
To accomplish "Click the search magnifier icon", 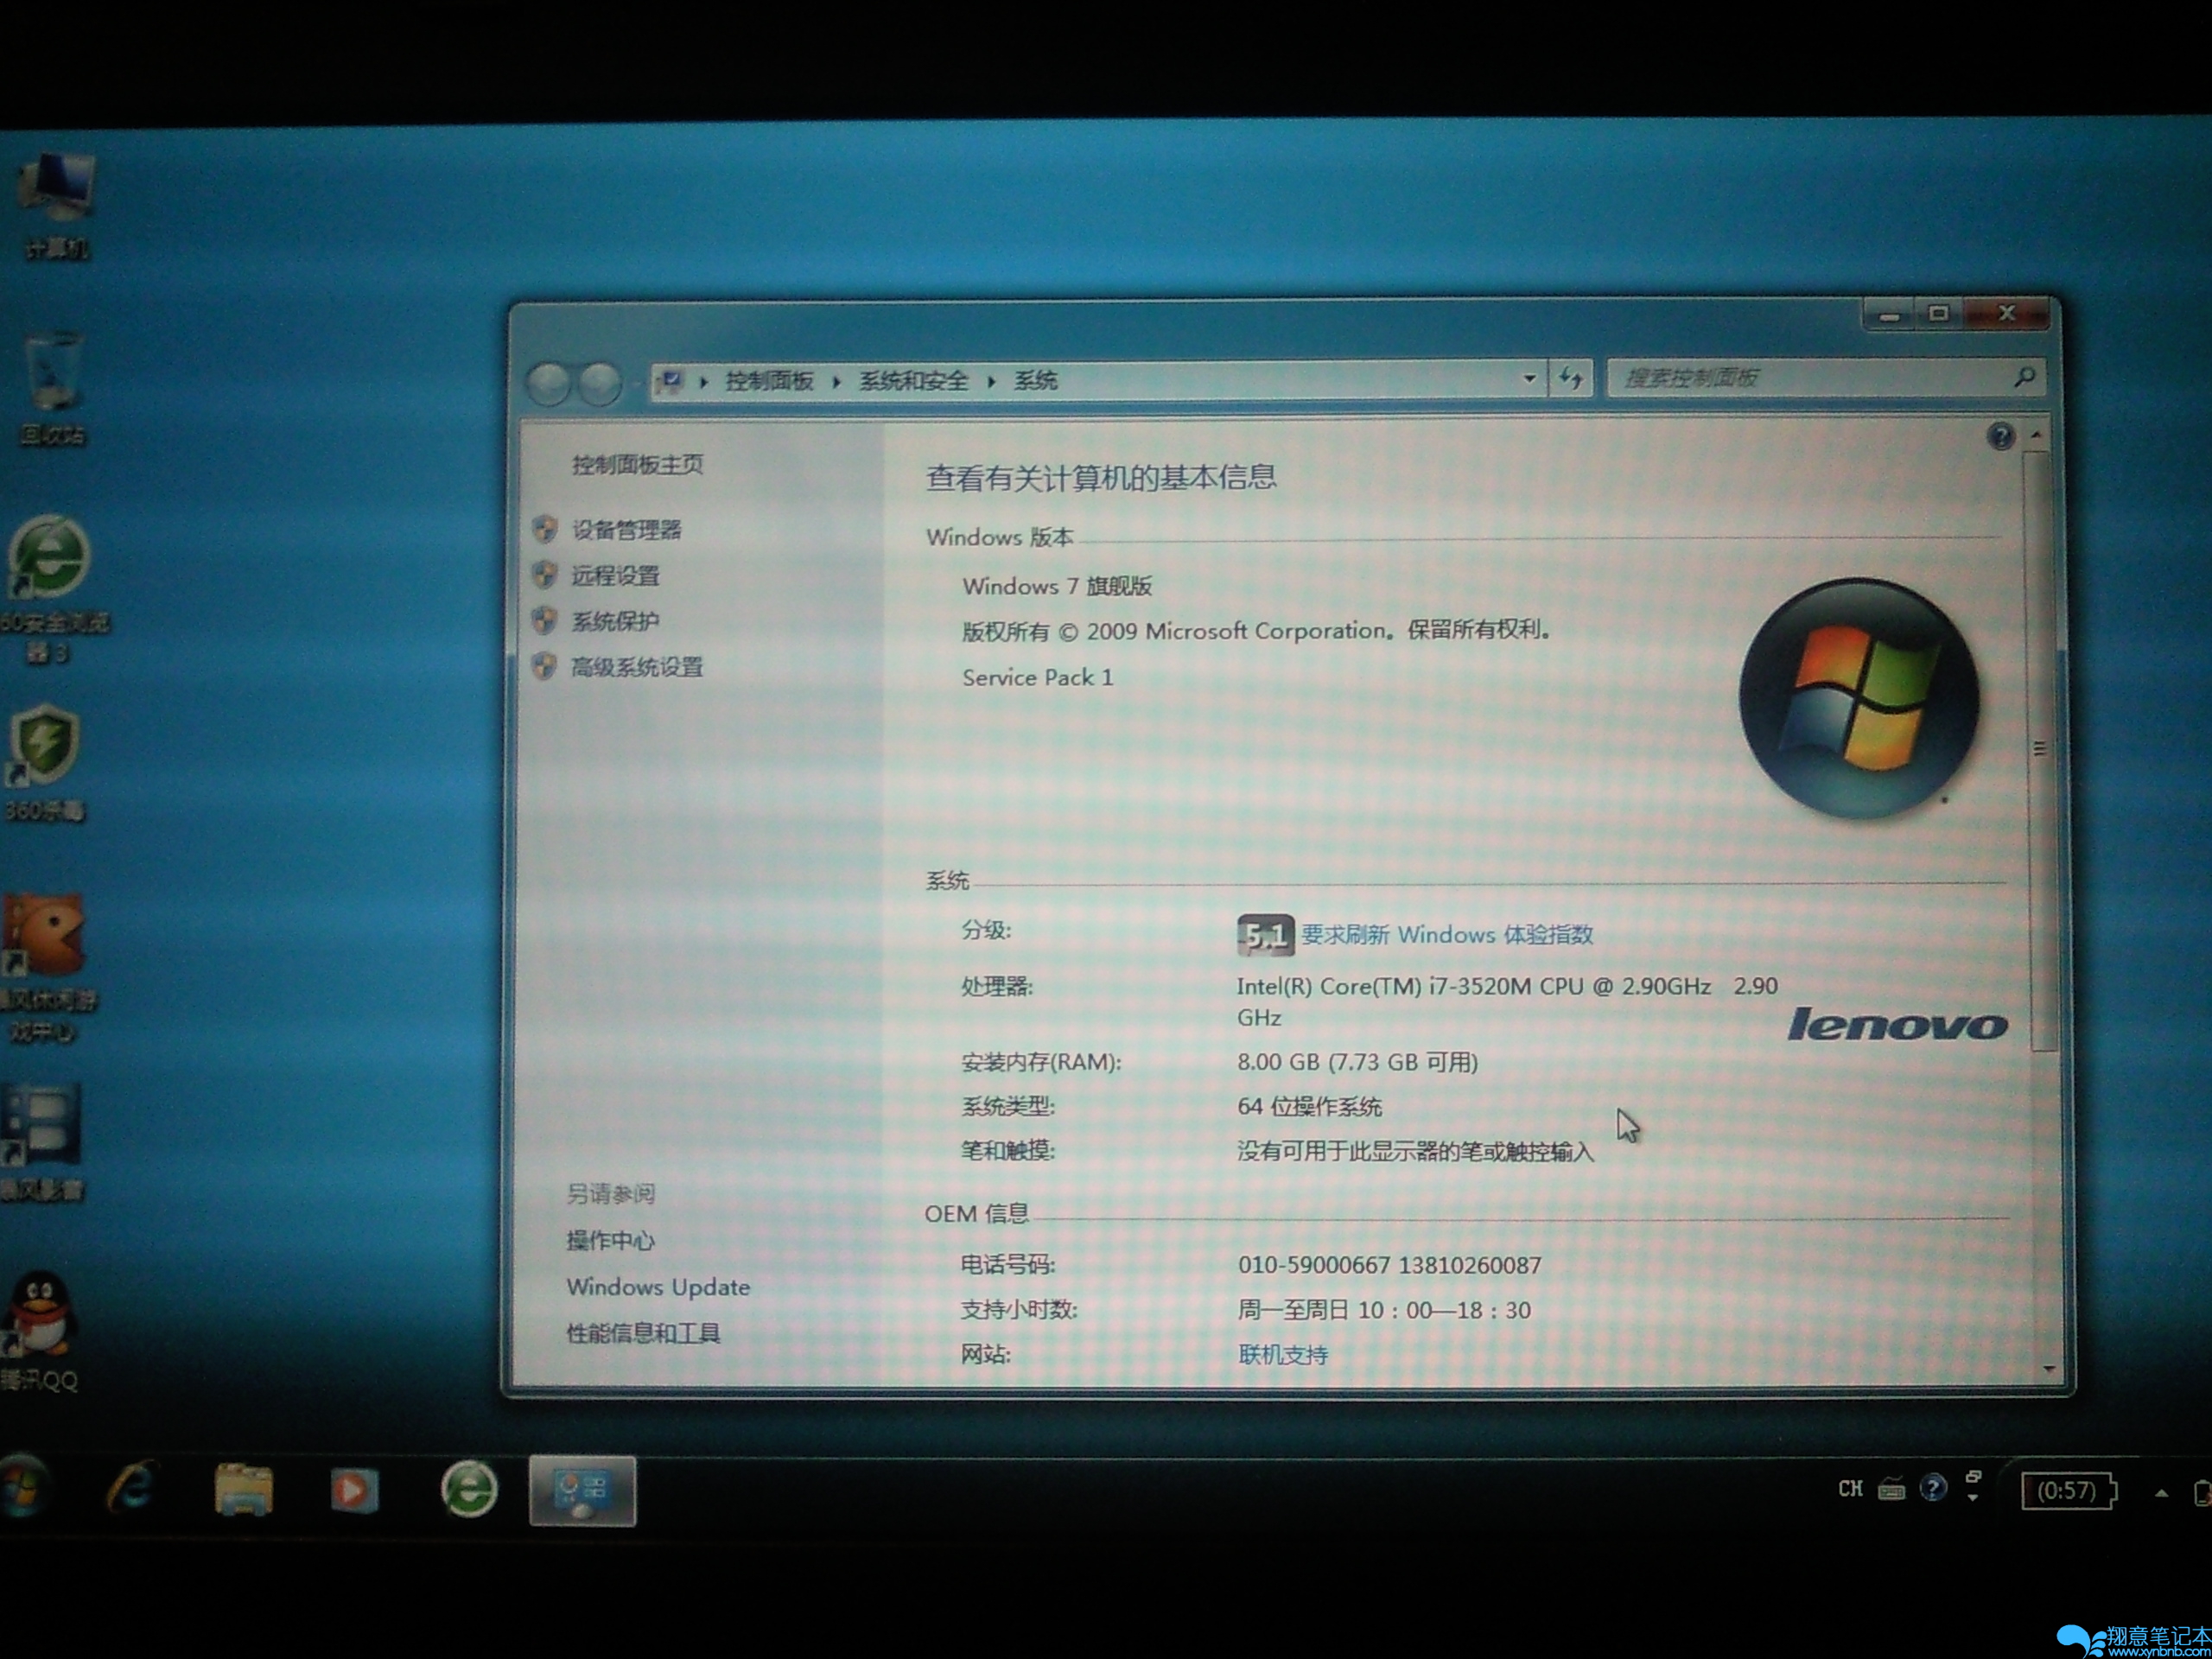I will pos(2024,377).
